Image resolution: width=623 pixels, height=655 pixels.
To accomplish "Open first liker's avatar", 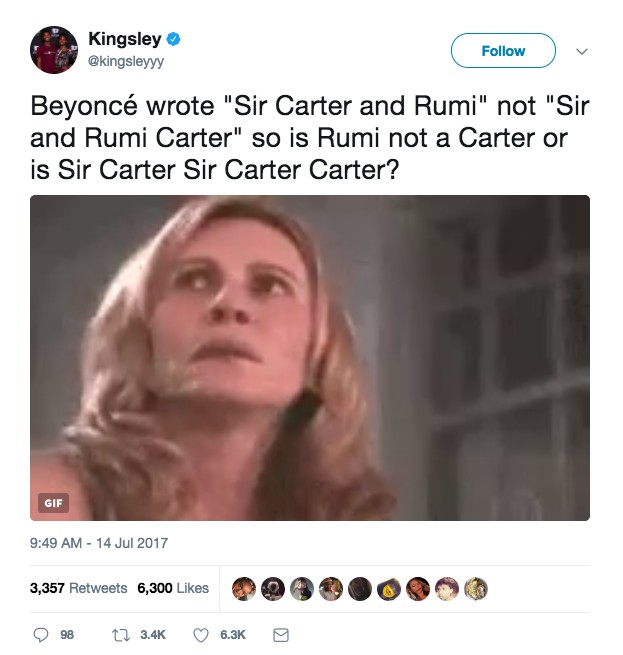I will coord(244,589).
